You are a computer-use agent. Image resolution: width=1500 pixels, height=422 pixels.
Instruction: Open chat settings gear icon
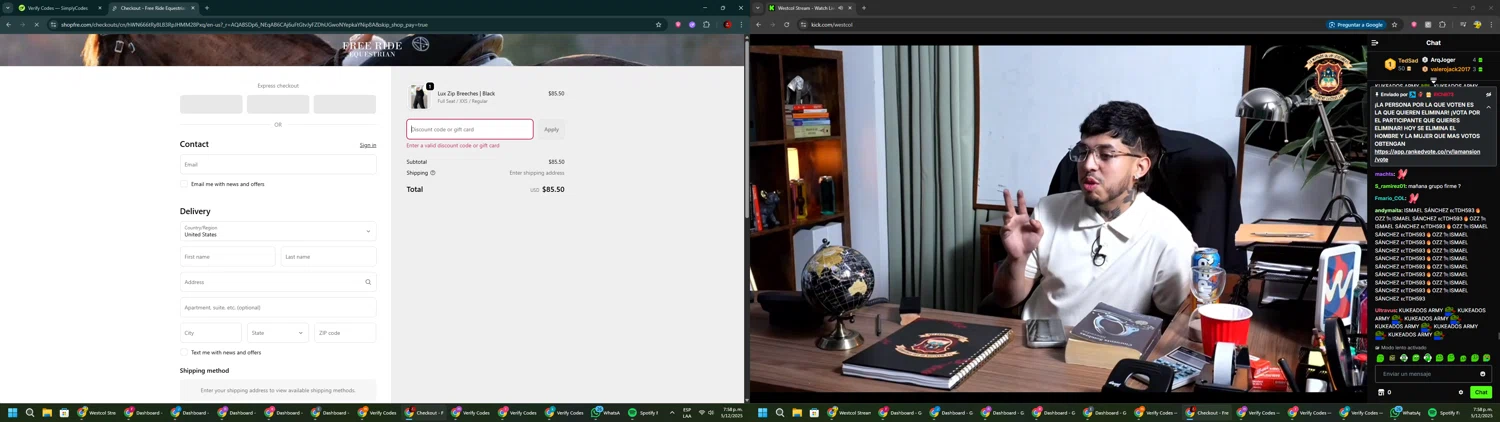pos(1461,392)
